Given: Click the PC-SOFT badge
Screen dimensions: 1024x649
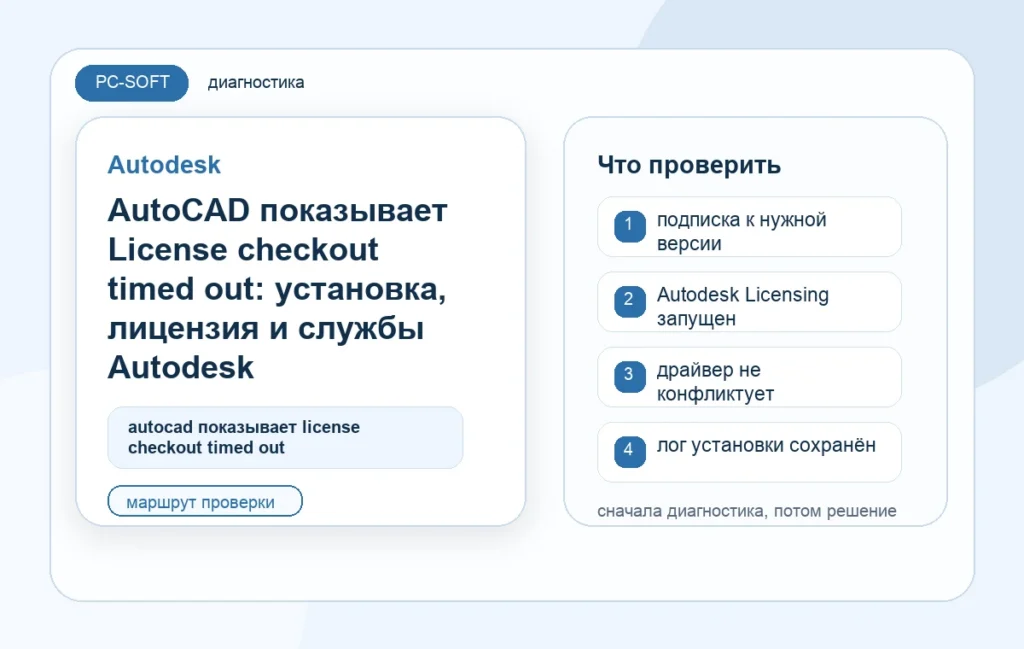Looking at the screenshot, I should tap(132, 83).
